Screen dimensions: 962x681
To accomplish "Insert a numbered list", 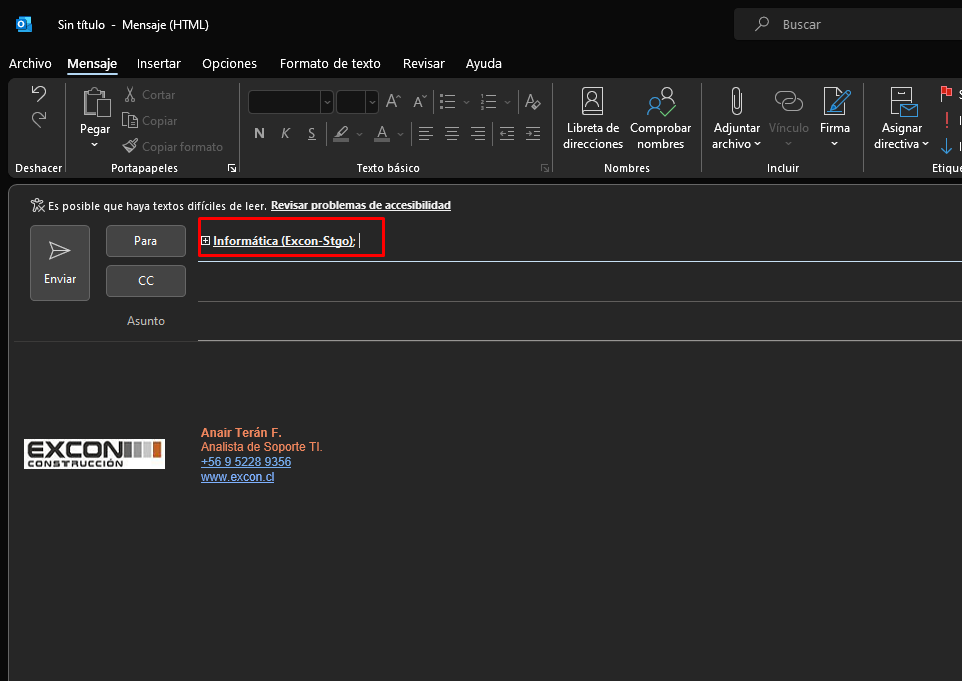I will [488, 102].
